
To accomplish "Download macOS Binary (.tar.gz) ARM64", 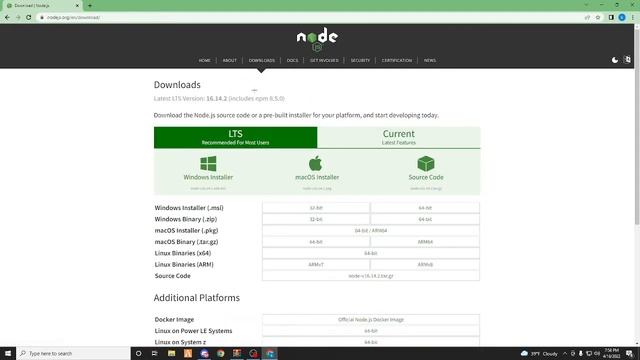I will (425, 242).
